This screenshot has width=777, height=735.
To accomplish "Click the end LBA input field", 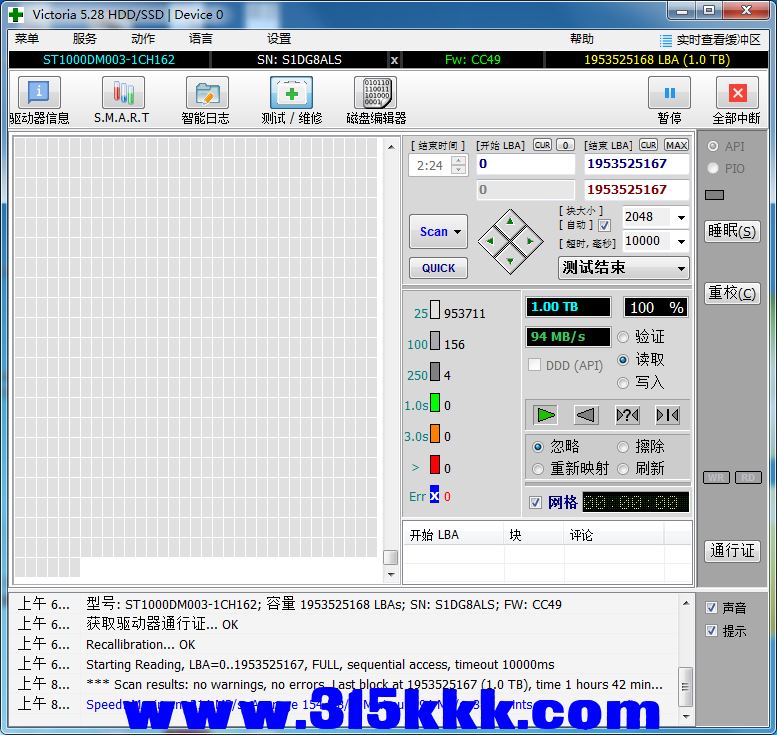I will coord(636,164).
